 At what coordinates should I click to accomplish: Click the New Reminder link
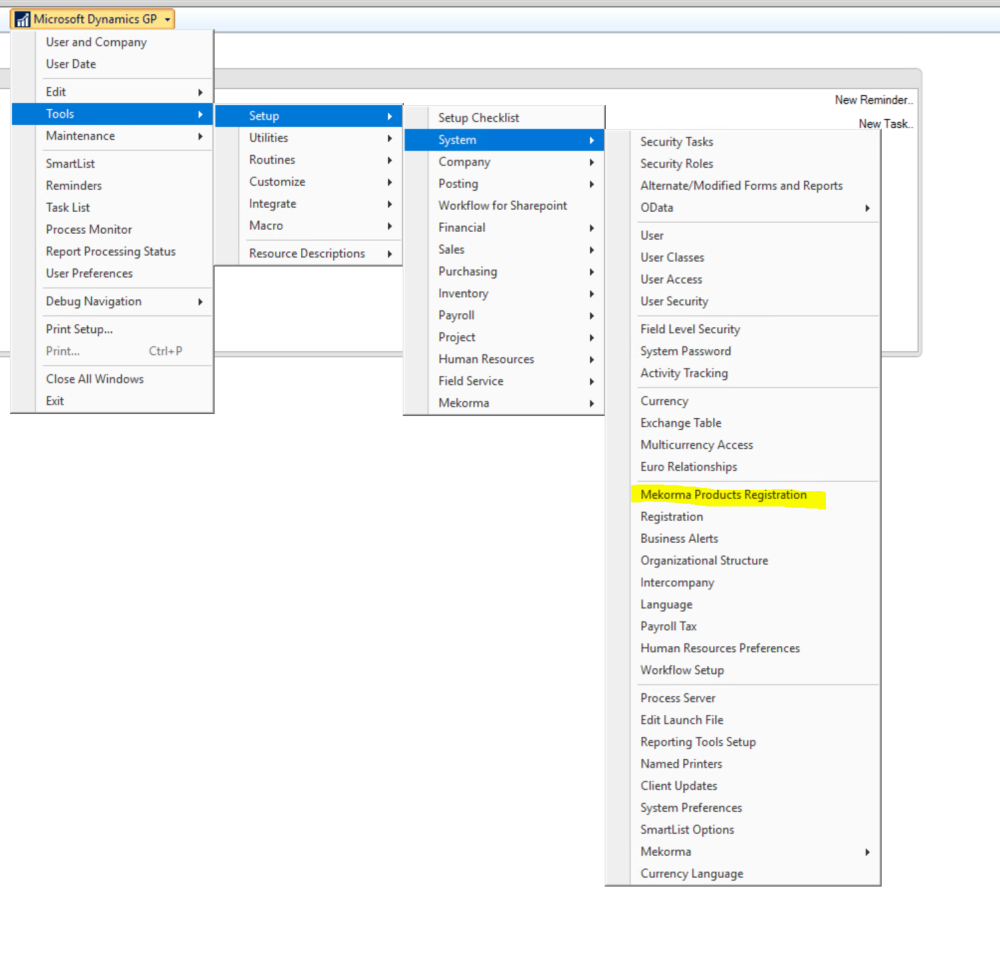[874, 100]
